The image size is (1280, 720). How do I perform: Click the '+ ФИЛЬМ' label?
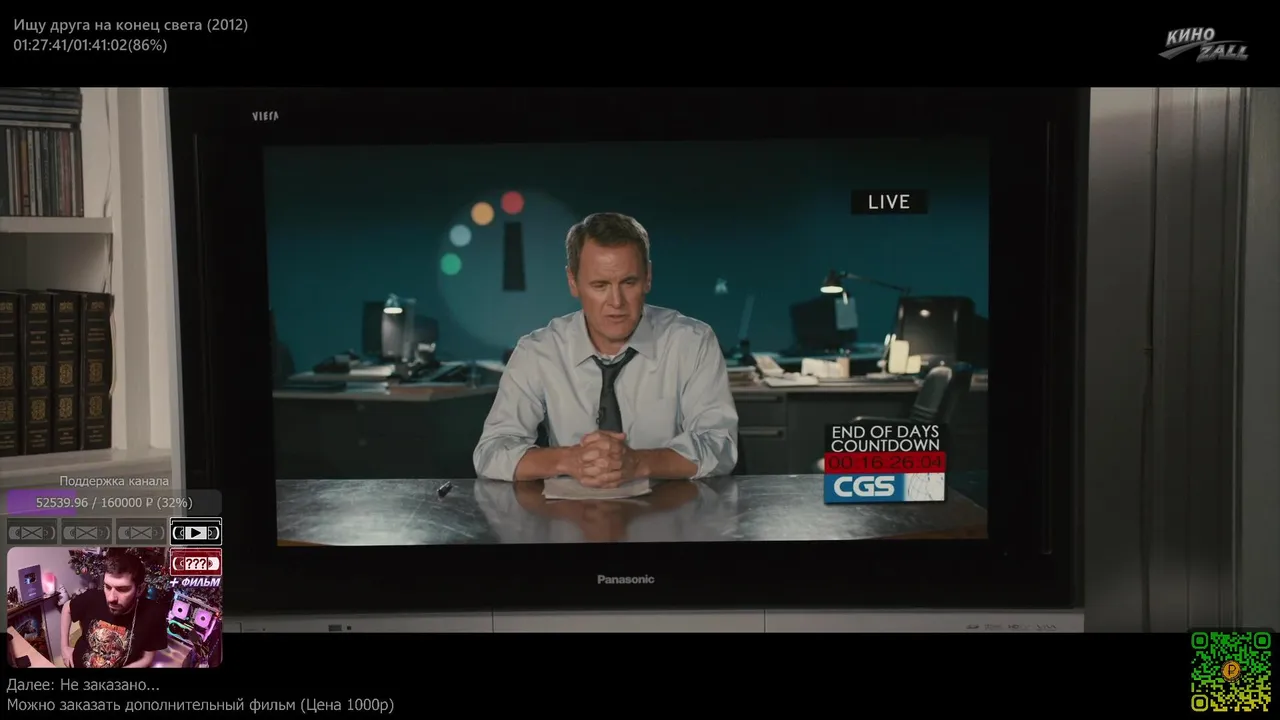point(194,582)
